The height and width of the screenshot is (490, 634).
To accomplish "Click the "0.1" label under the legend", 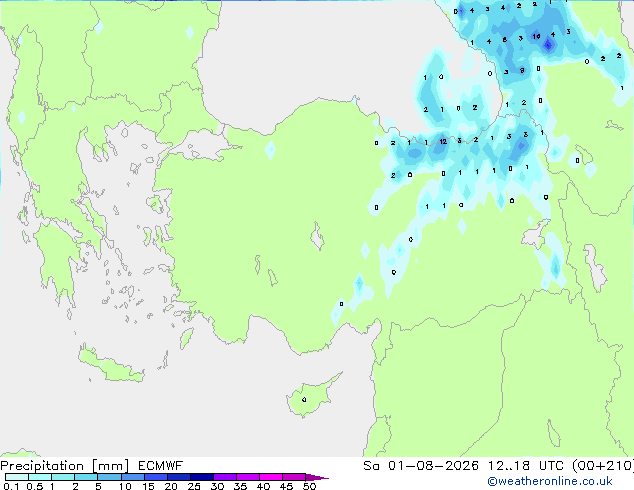I will 11,486.
